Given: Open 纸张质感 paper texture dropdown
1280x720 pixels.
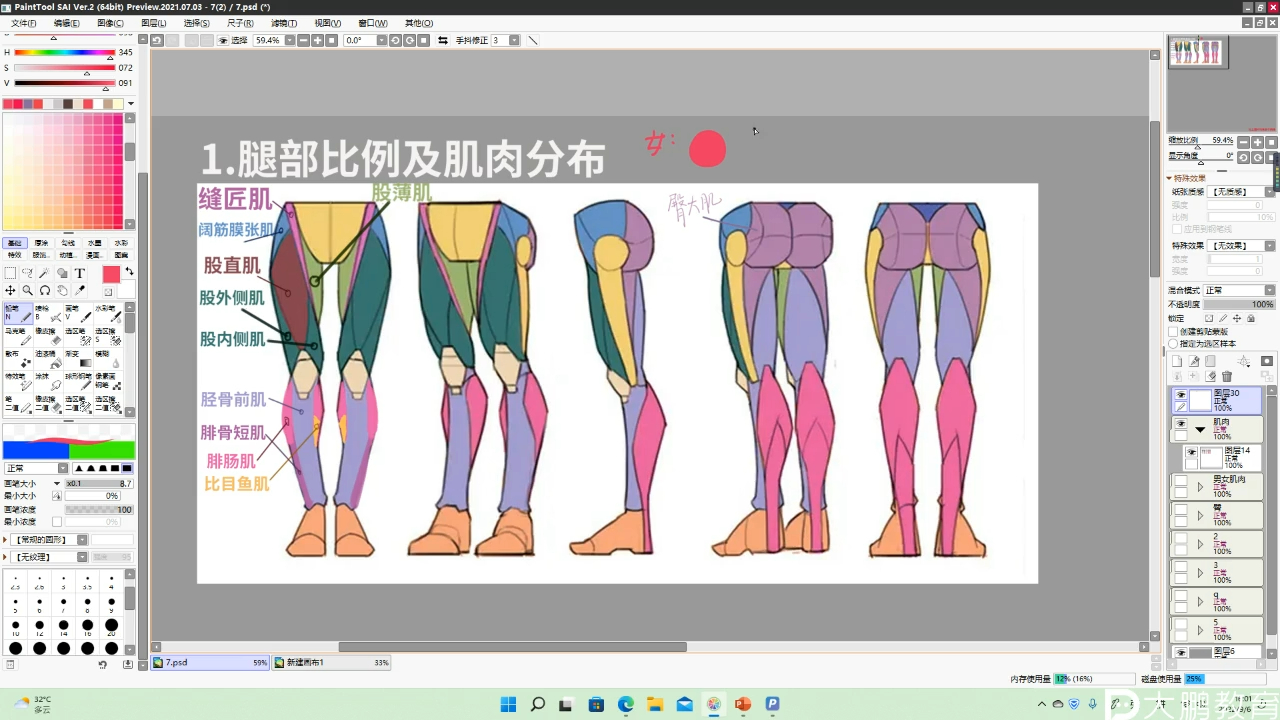Looking at the screenshot, I should coord(1241,192).
